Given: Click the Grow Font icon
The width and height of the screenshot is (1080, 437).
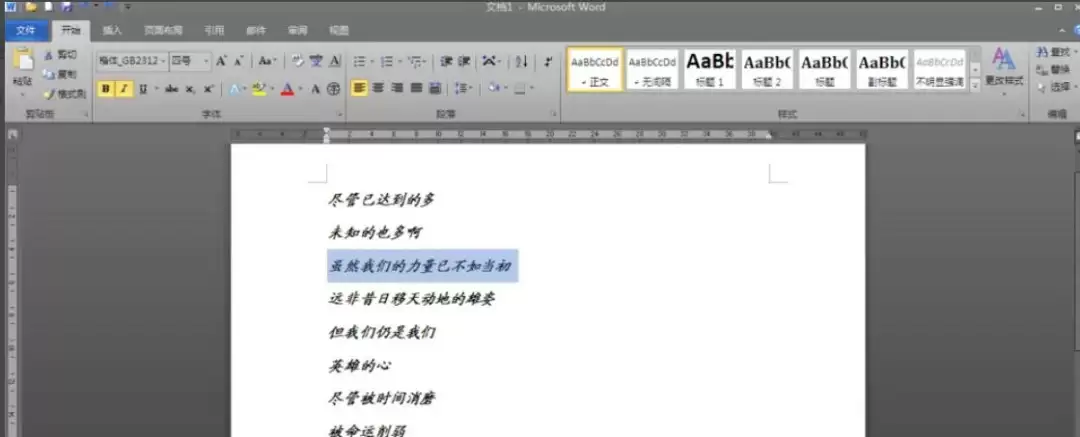Looking at the screenshot, I should tap(221, 61).
